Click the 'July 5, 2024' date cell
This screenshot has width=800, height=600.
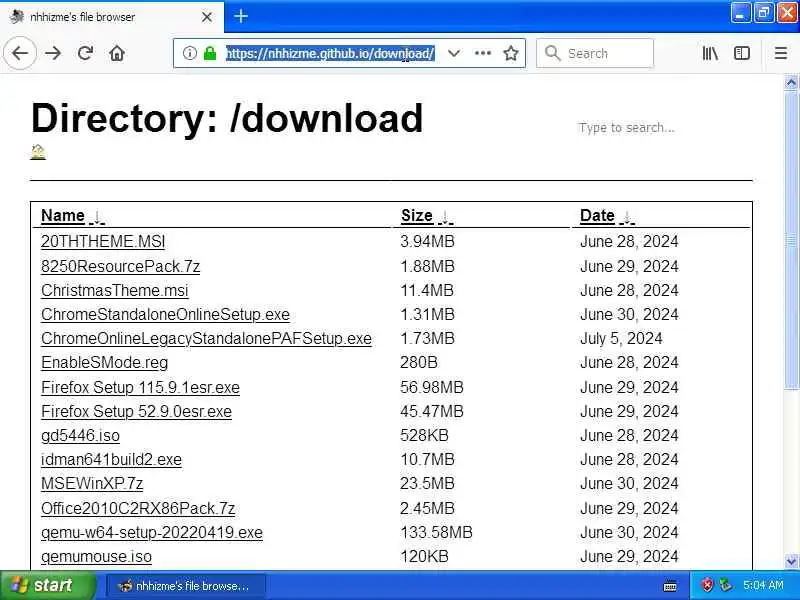coord(621,338)
